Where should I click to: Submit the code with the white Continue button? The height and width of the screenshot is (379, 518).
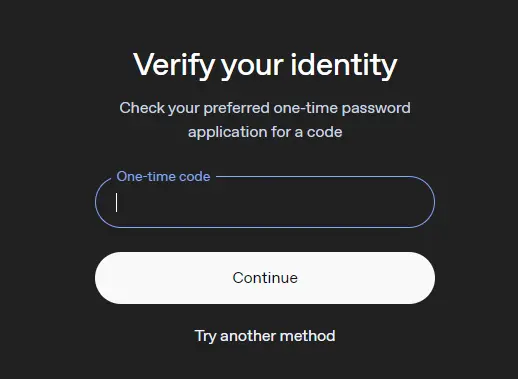click(x=265, y=278)
